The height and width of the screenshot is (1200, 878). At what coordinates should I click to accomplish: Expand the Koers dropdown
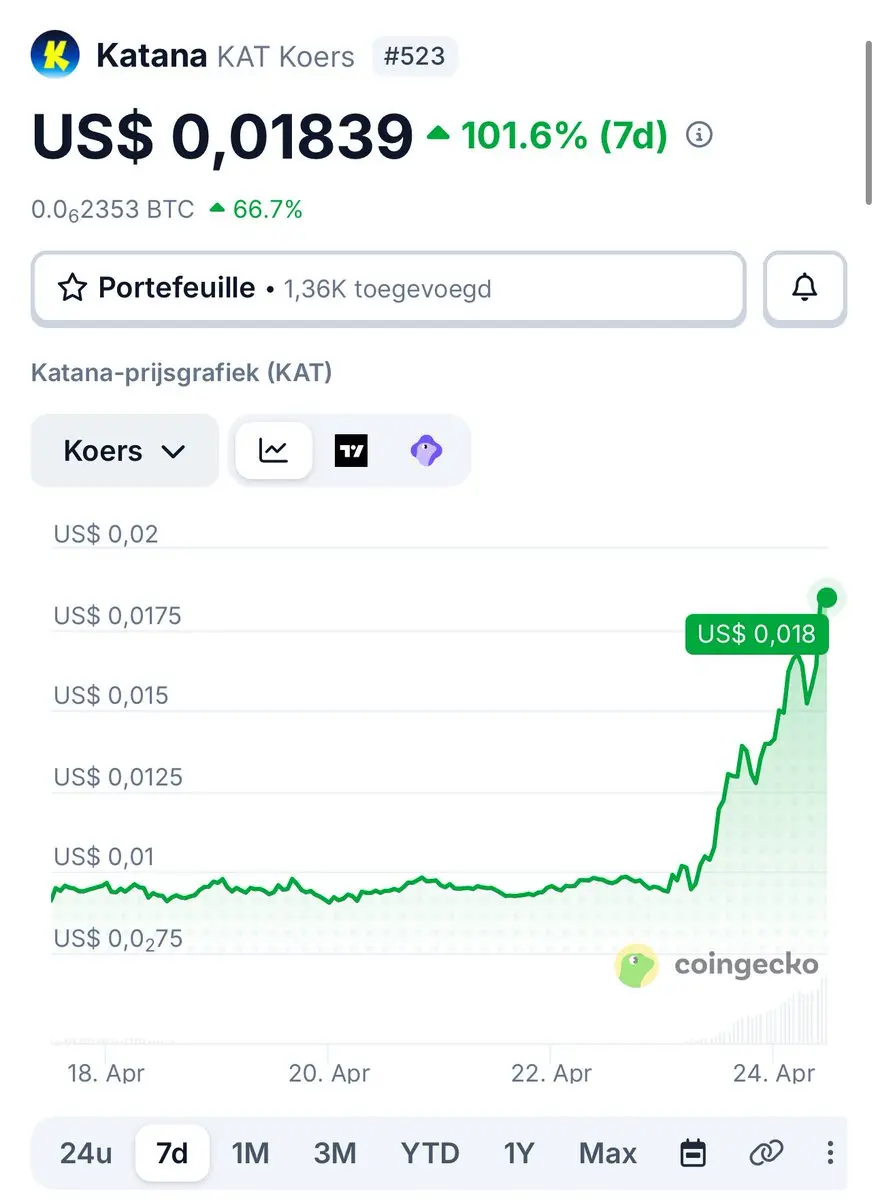click(125, 451)
